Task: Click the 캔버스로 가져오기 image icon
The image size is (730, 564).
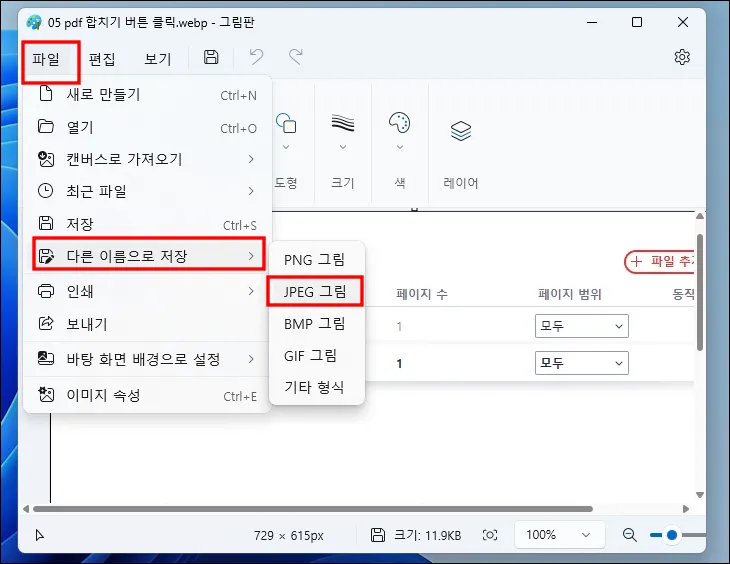Action: pyautogui.click(x=46, y=159)
